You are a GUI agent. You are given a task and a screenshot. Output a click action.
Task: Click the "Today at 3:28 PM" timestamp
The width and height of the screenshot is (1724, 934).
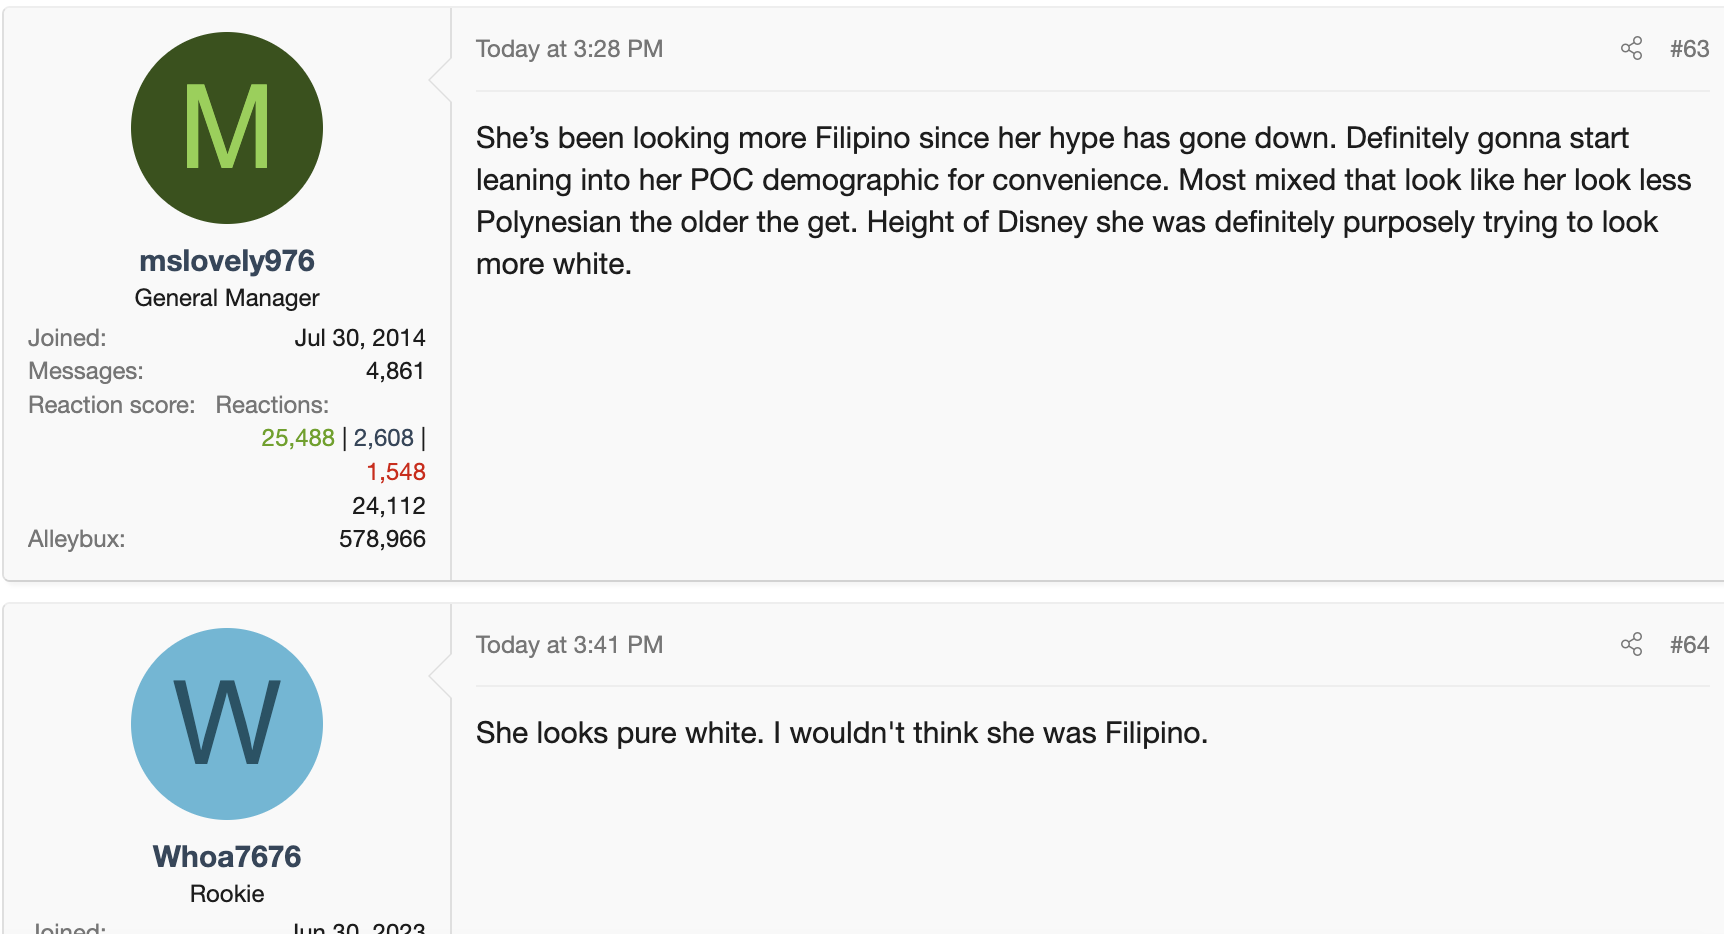569,49
